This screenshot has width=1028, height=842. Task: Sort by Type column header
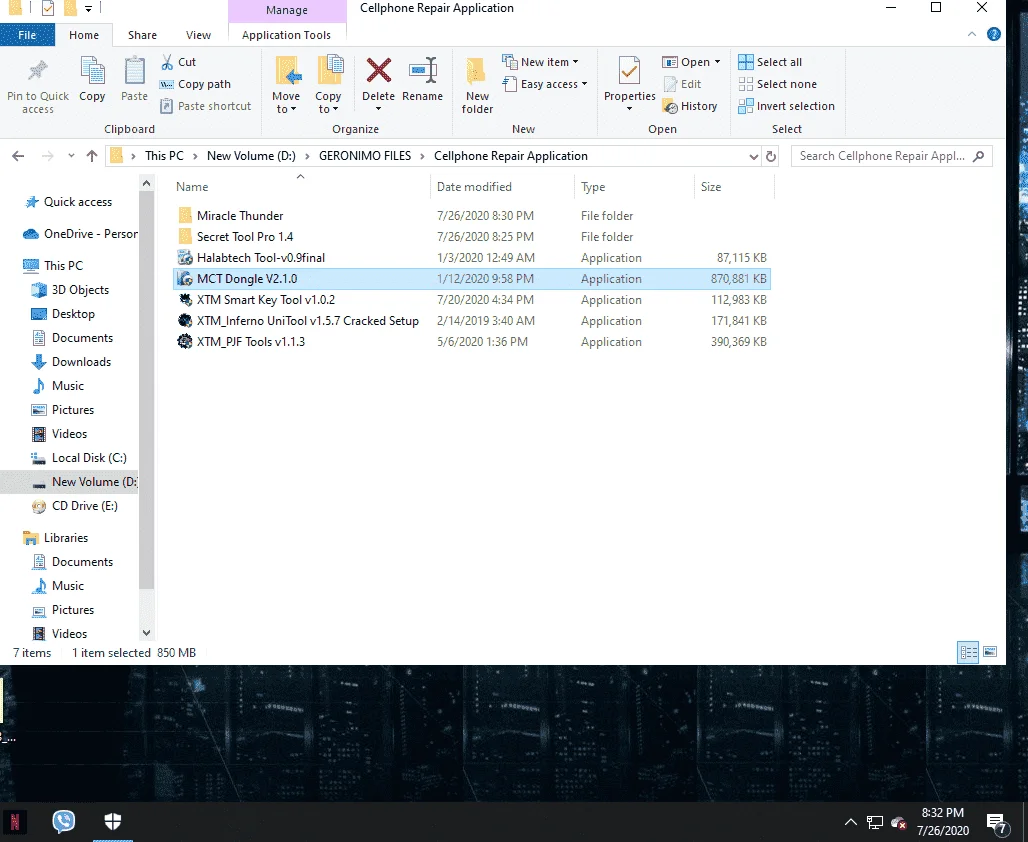click(x=593, y=187)
